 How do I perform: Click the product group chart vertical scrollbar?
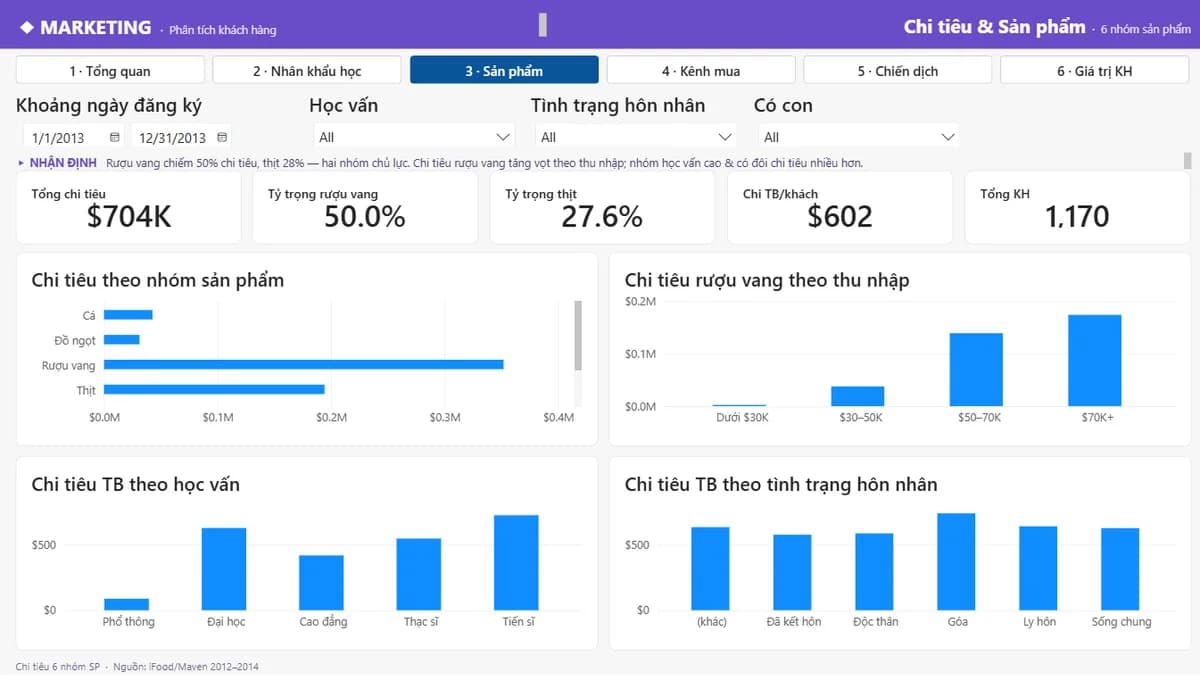pos(577,336)
